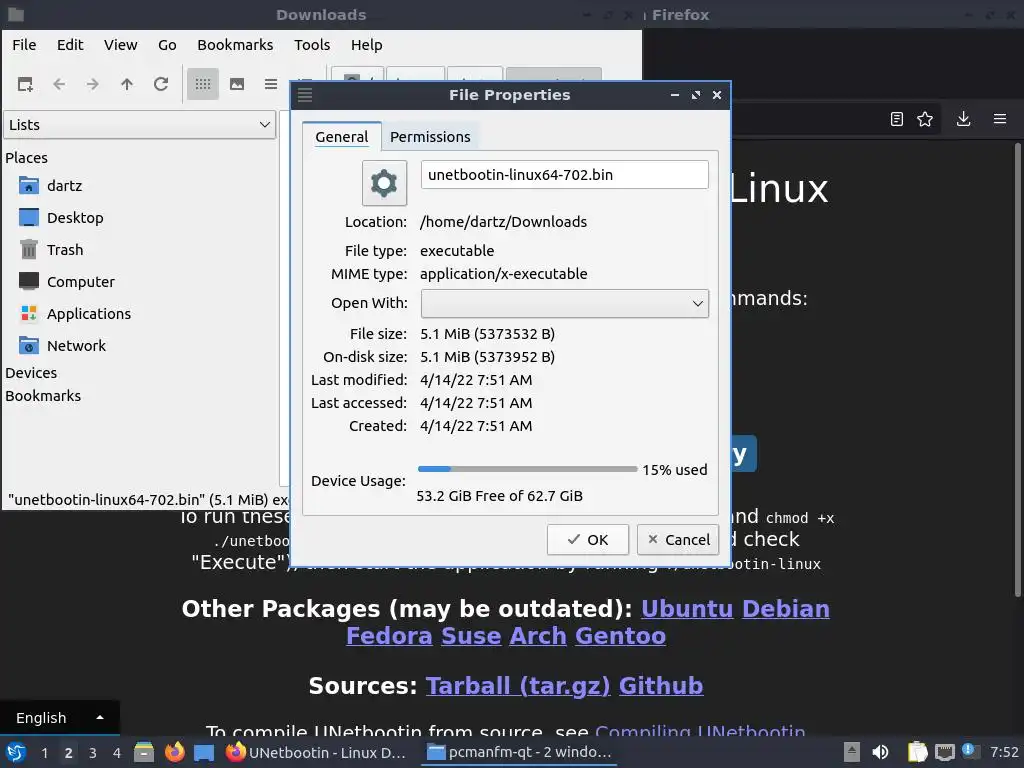
Task: Bookmark this page with the star icon
Action: click(x=925, y=119)
